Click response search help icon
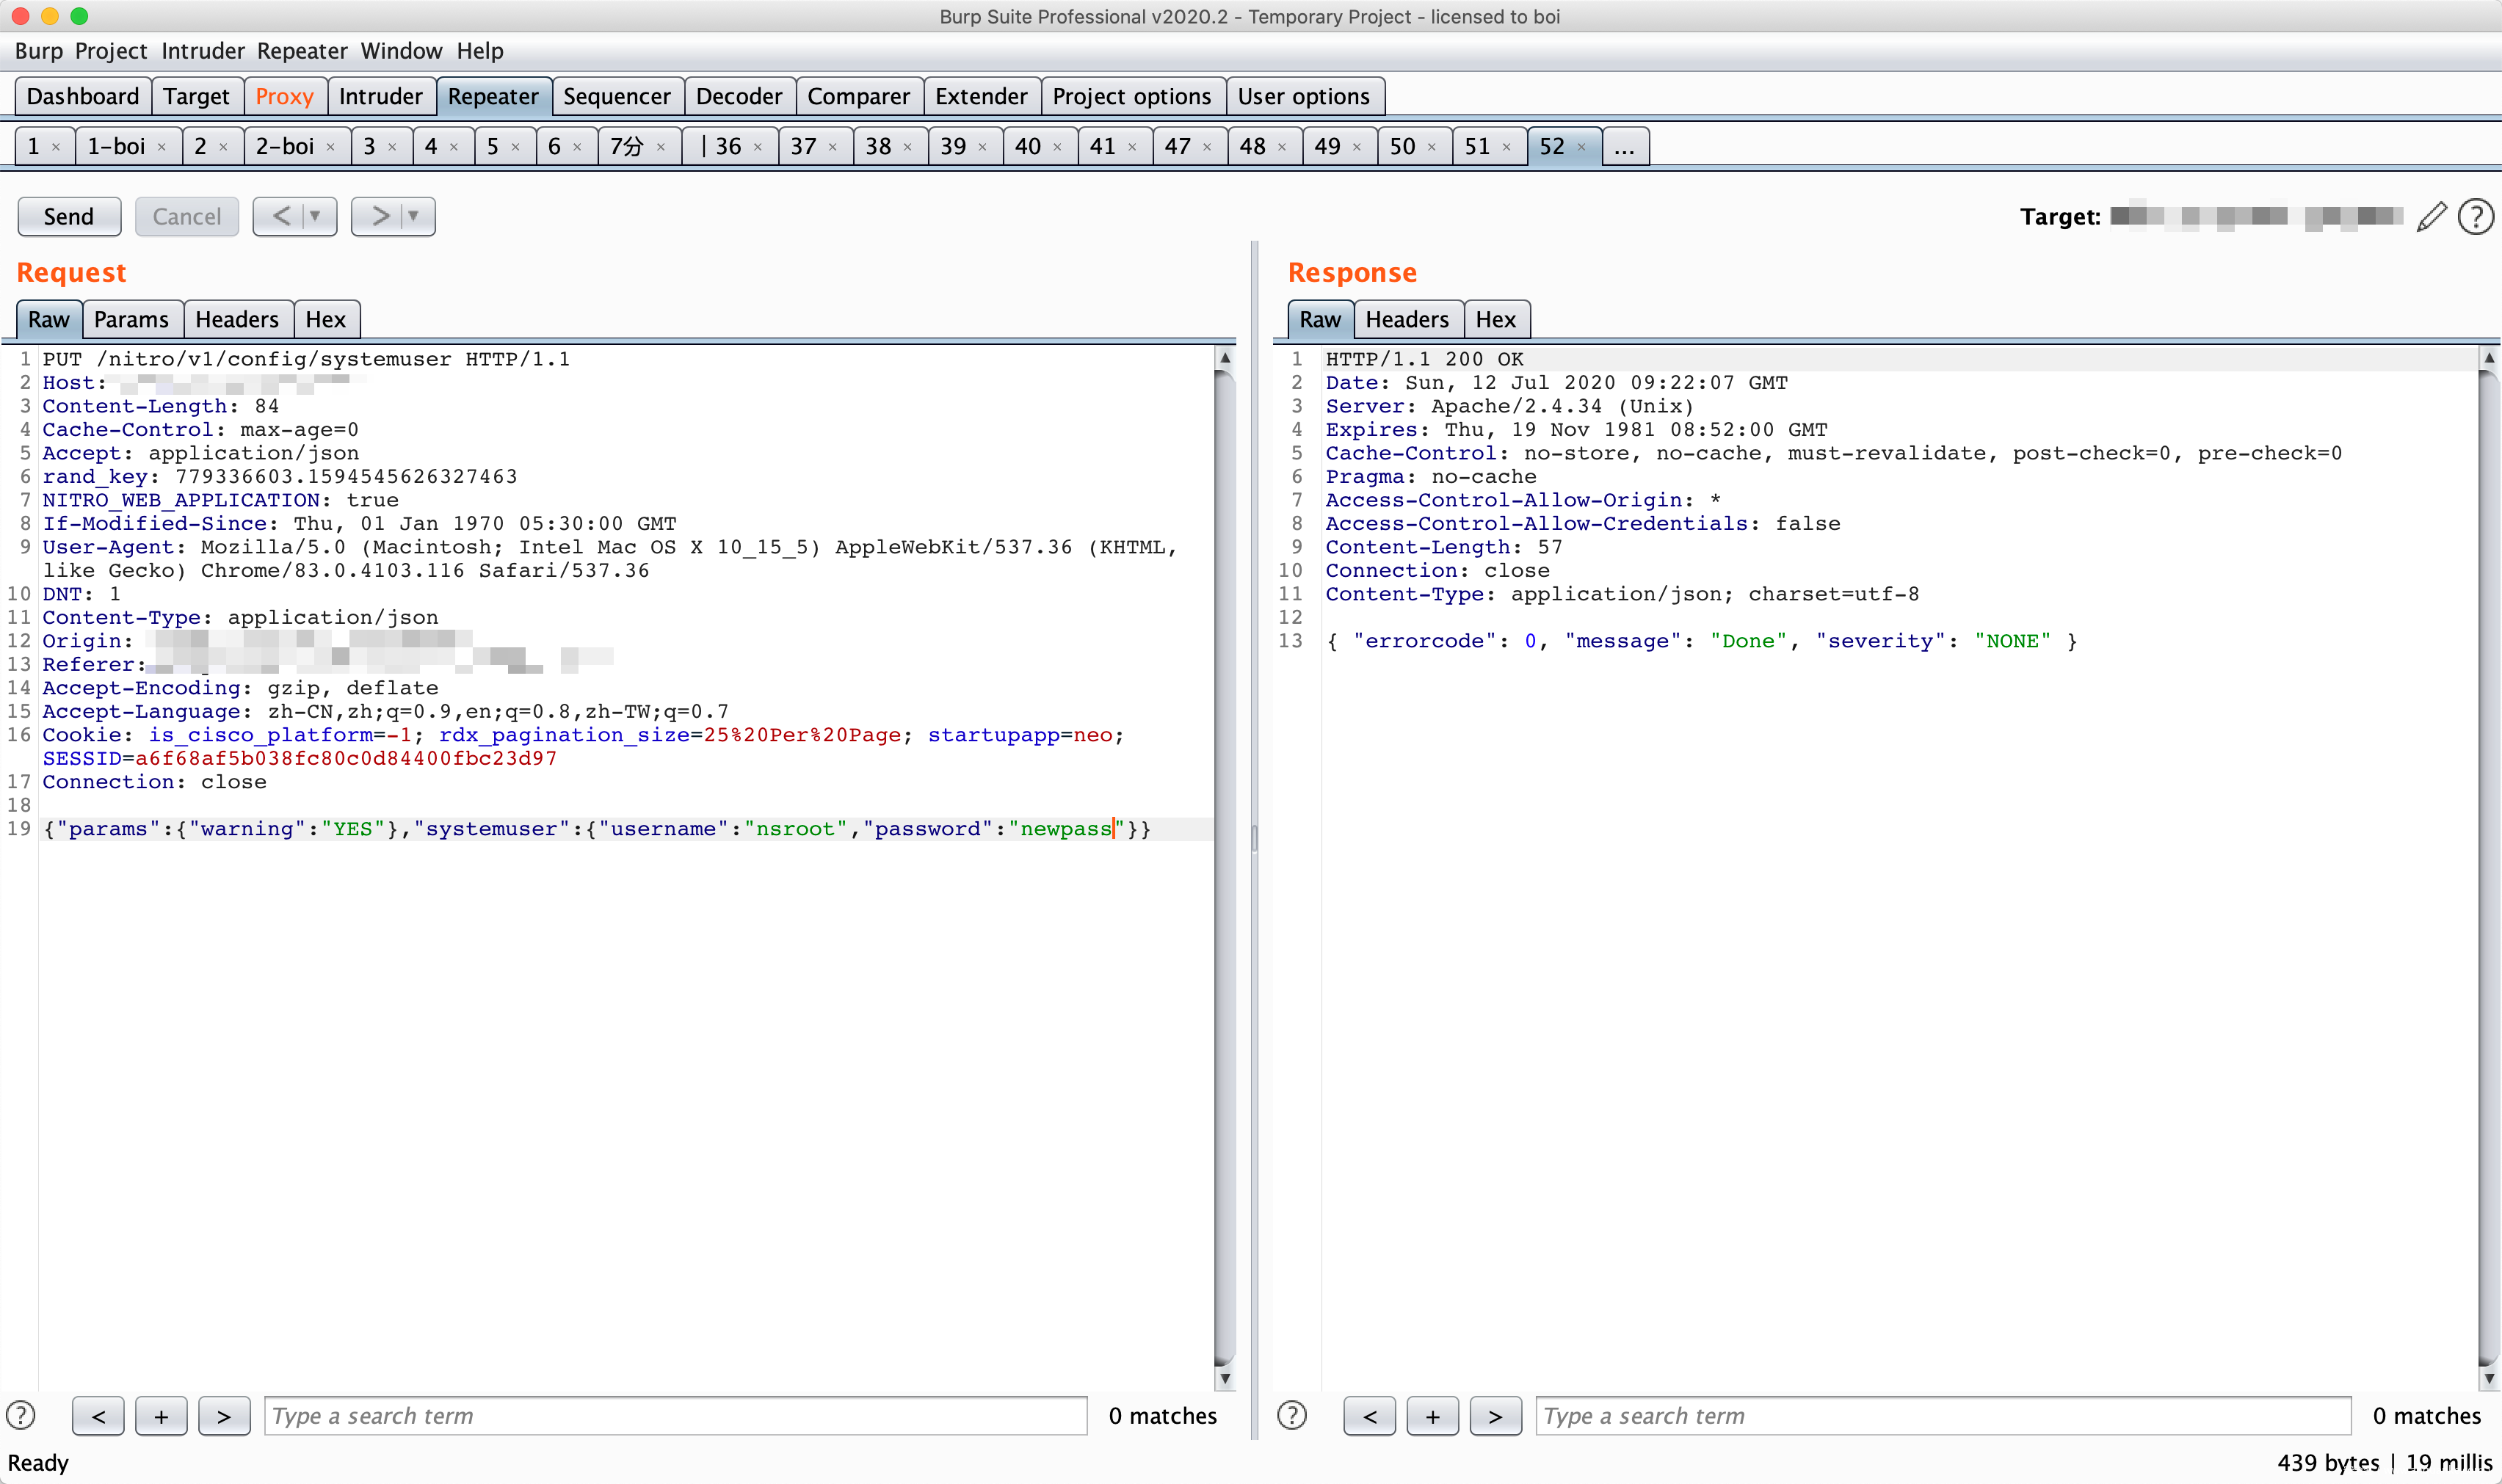 1292,1415
